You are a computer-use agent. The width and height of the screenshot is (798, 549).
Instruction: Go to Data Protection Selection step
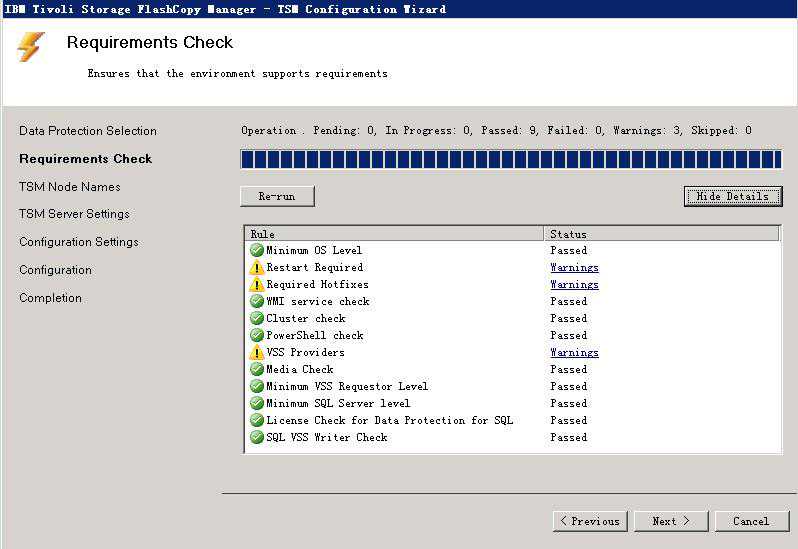click(x=88, y=131)
